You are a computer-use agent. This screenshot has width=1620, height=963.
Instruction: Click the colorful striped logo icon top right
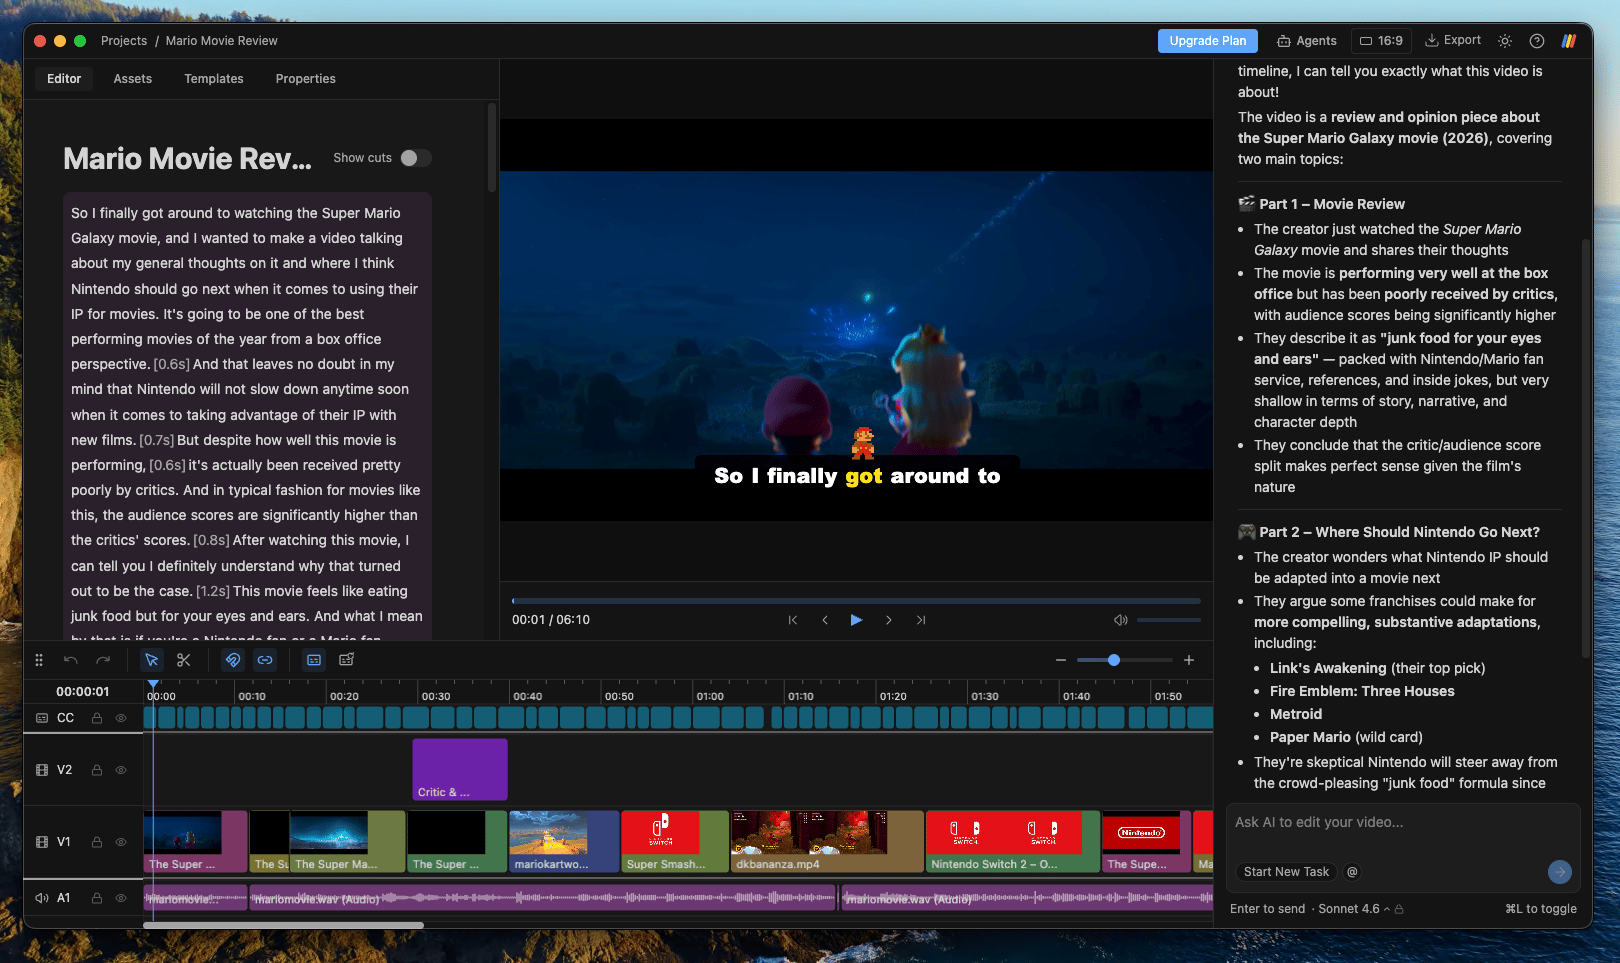click(1569, 41)
